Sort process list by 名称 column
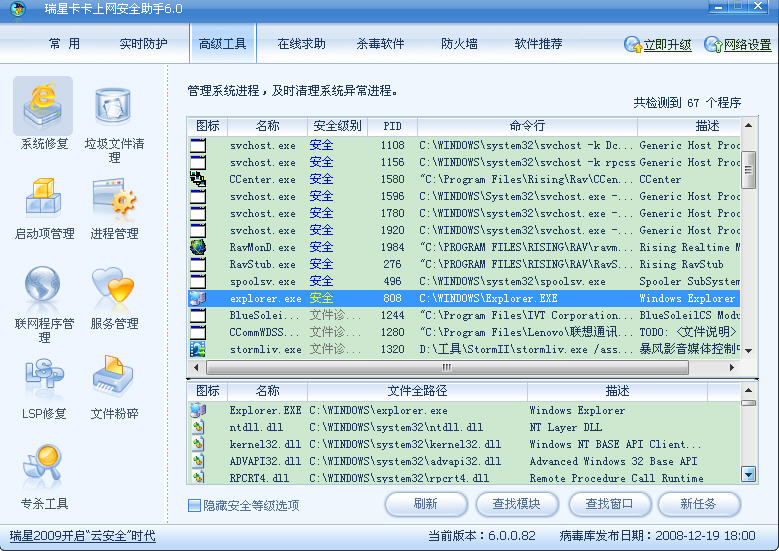Image resolution: width=779 pixels, height=551 pixels. [267, 126]
